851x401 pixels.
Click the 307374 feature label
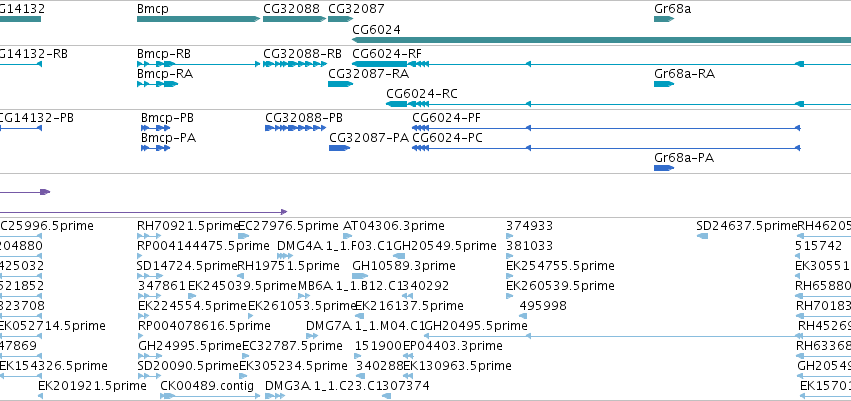coord(406,386)
